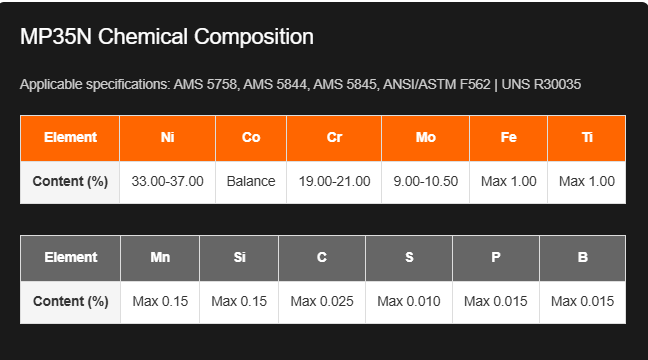Select the 9.00-10.50 molybdenum value

[426, 182]
